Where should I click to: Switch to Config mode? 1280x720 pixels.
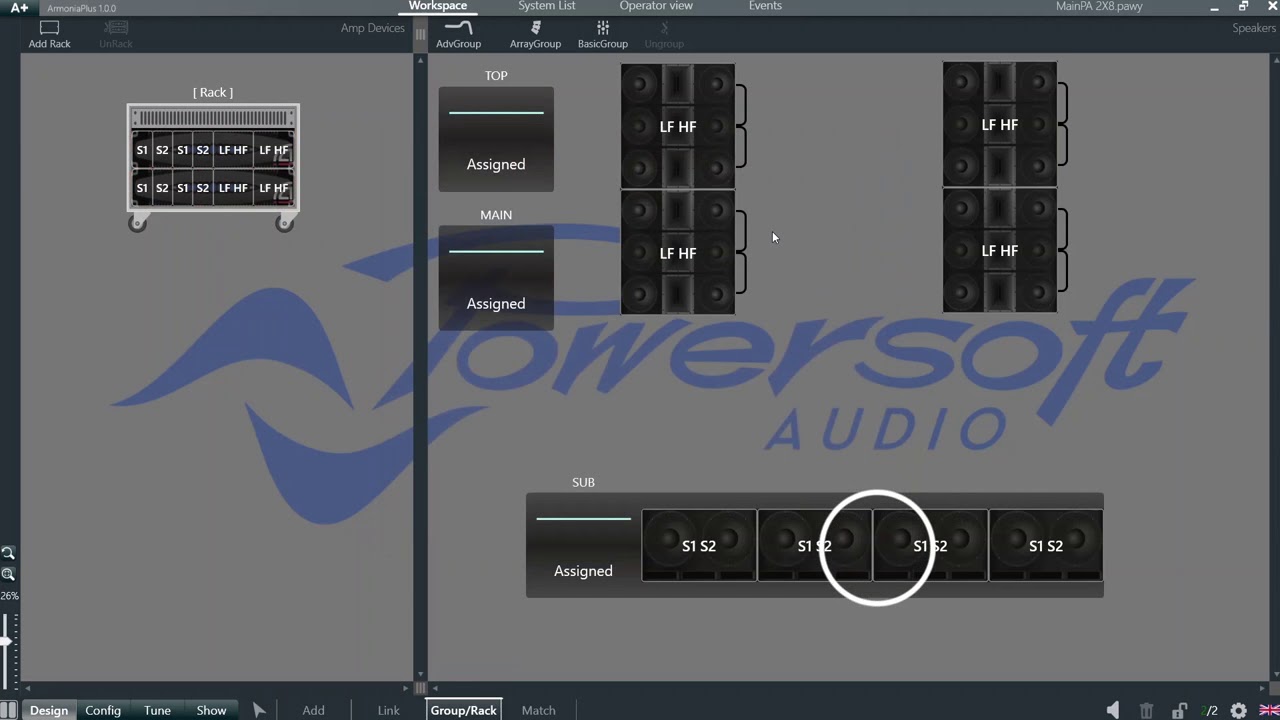tap(103, 710)
